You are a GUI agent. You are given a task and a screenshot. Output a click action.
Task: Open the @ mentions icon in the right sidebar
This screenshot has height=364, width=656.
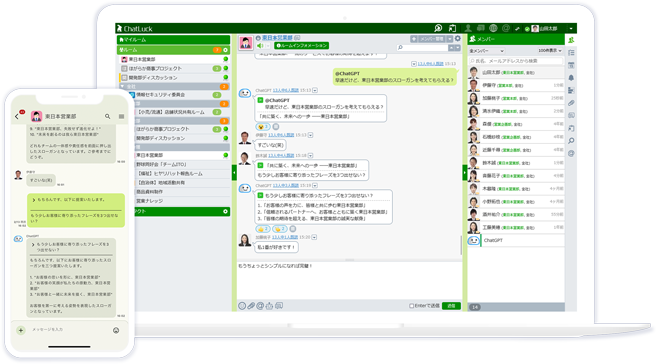click(571, 153)
